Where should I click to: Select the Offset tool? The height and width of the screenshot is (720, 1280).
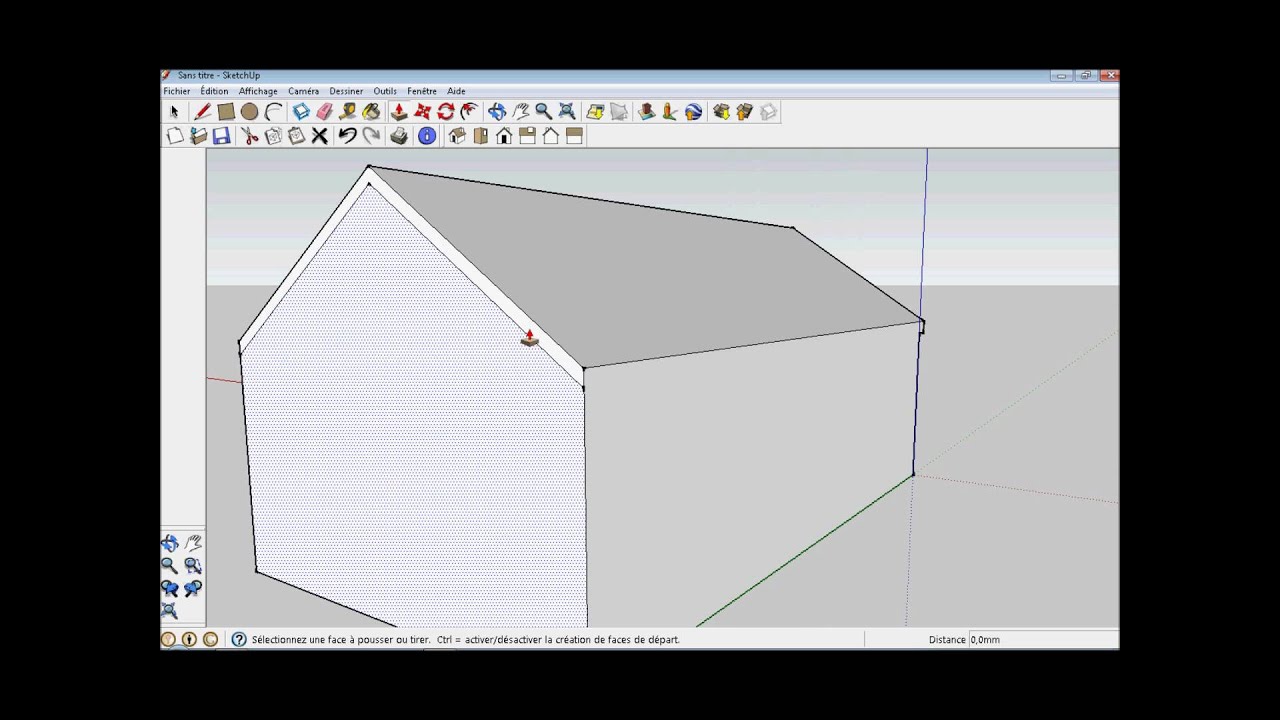point(469,112)
